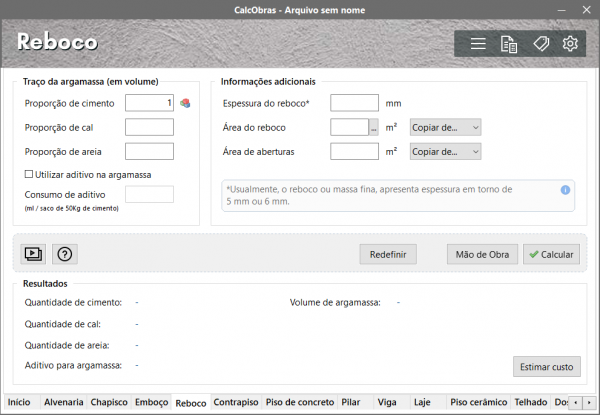Click the '...' button next to Área do reboco

[x=373, y=127]
